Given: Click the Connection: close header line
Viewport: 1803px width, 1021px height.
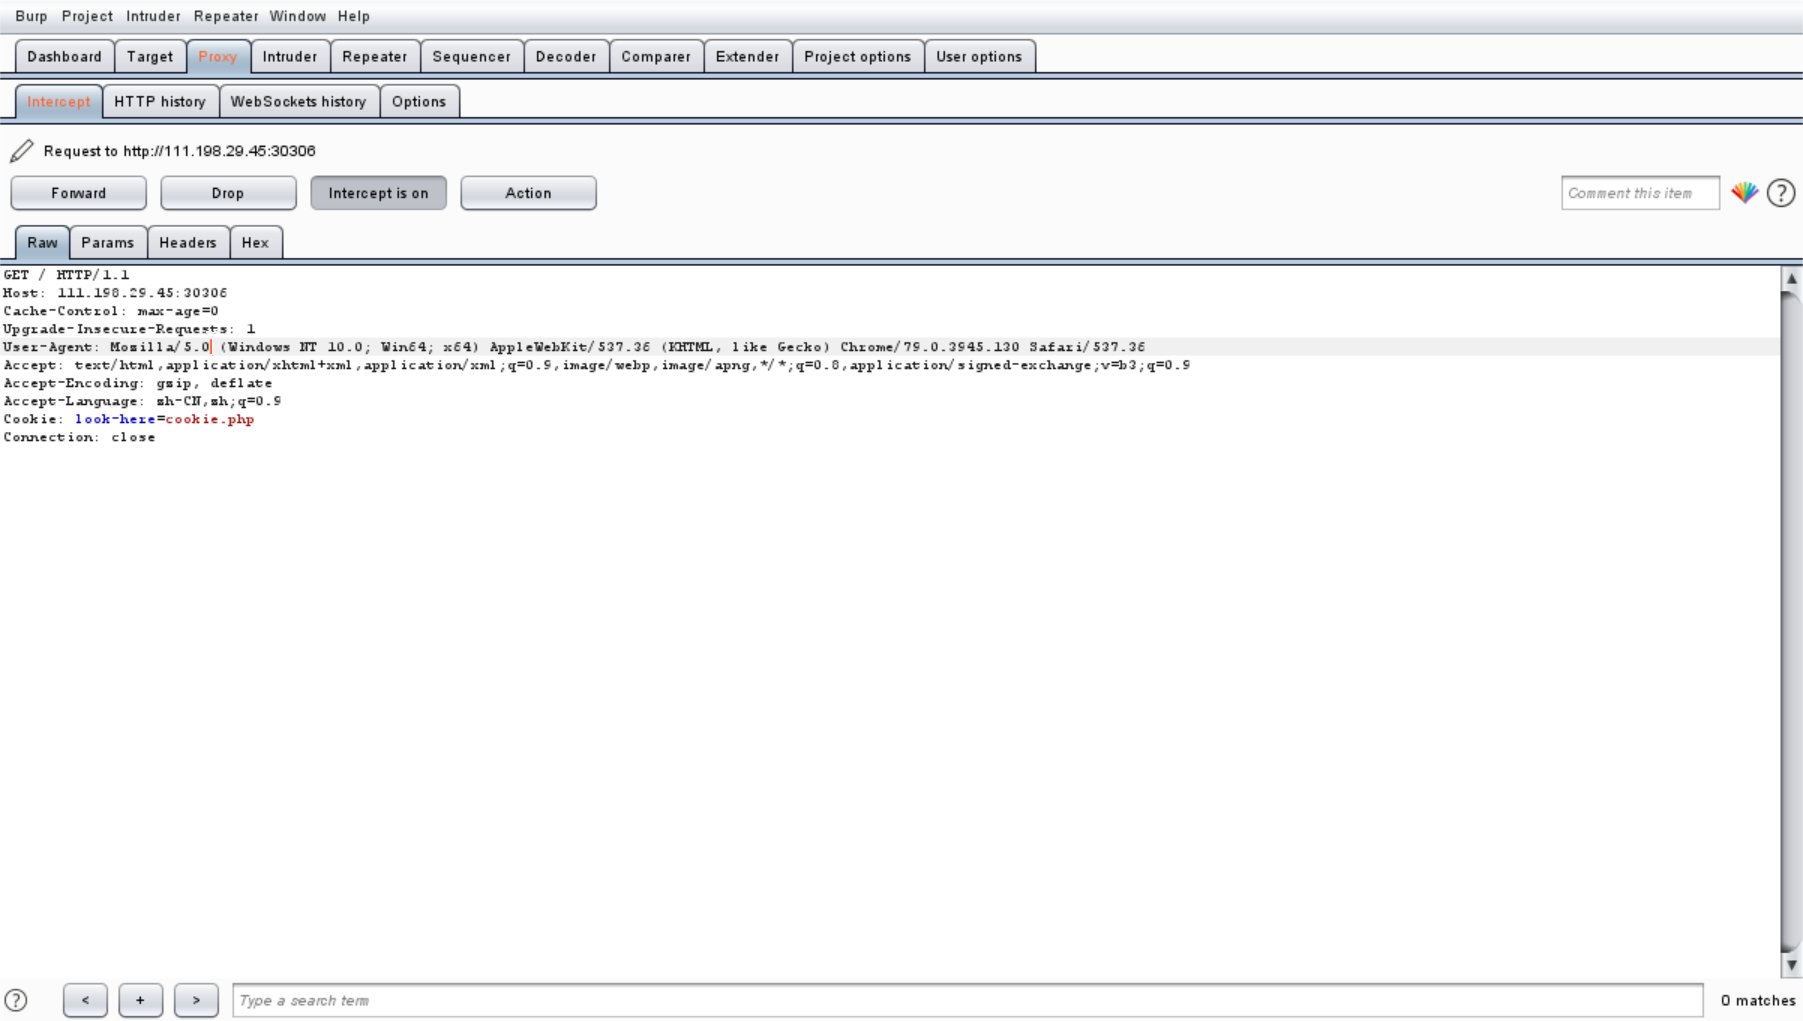Looking at the screenshot, I should point(79,437).
